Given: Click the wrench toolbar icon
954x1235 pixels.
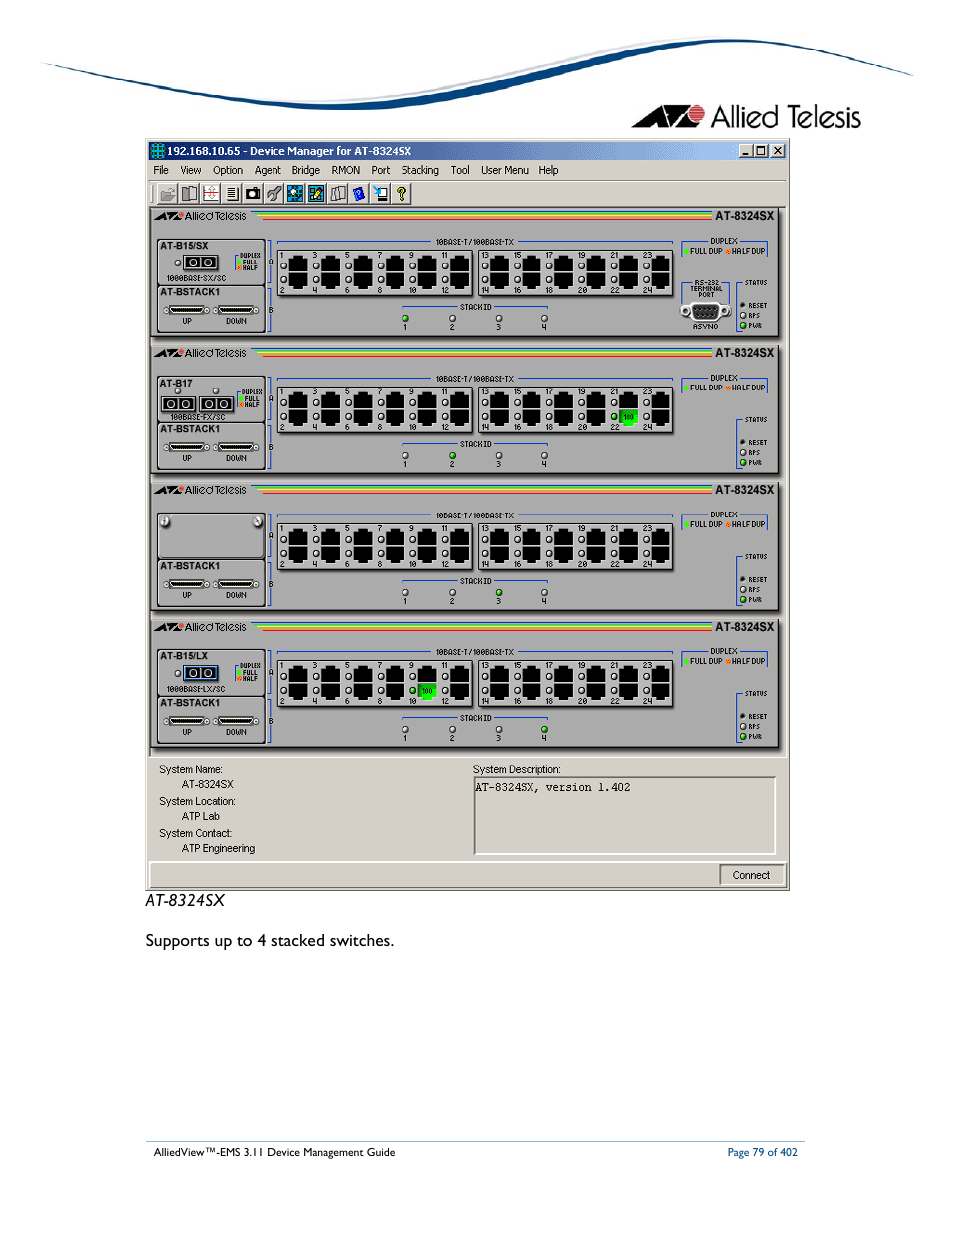Looking at the screenshot, I should click(x=274, y=194).
